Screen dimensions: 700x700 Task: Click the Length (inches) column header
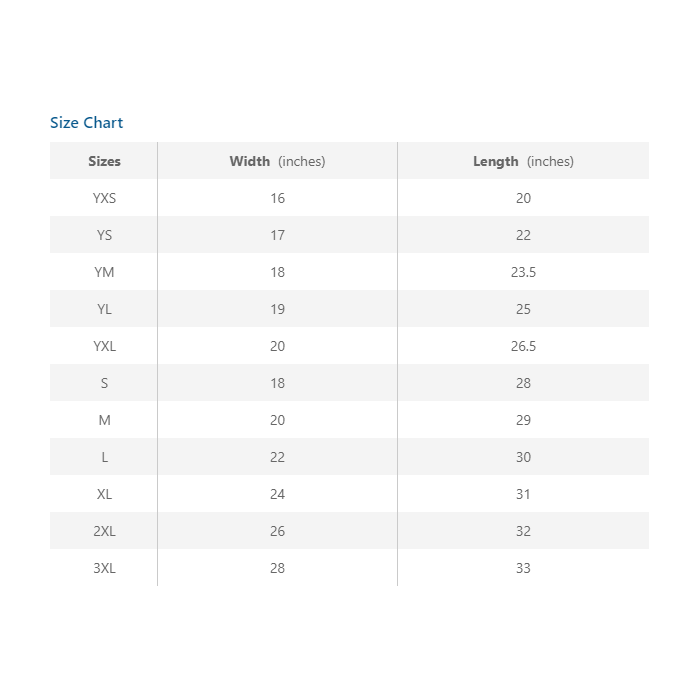coord(523,161)
